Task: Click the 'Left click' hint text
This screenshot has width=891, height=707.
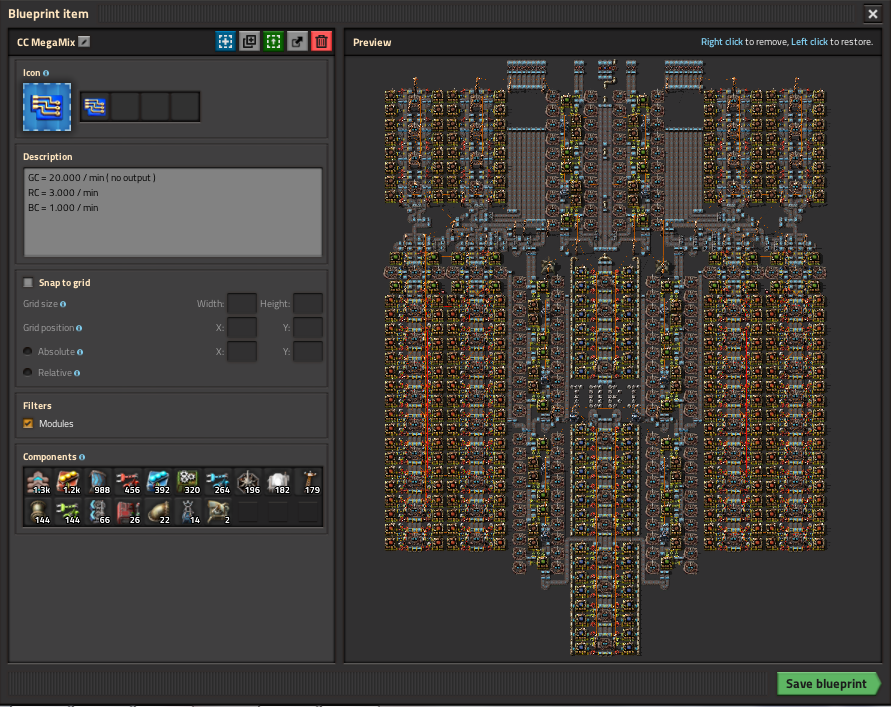Action: (809, 42)
